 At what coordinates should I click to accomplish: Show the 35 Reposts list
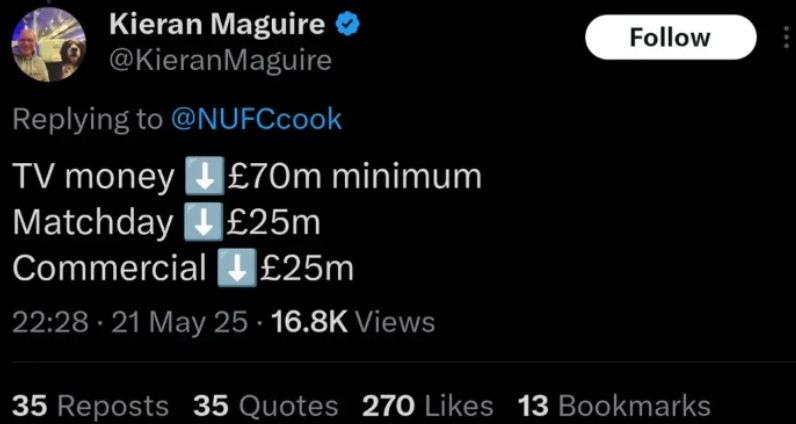[x=91, y=406]
